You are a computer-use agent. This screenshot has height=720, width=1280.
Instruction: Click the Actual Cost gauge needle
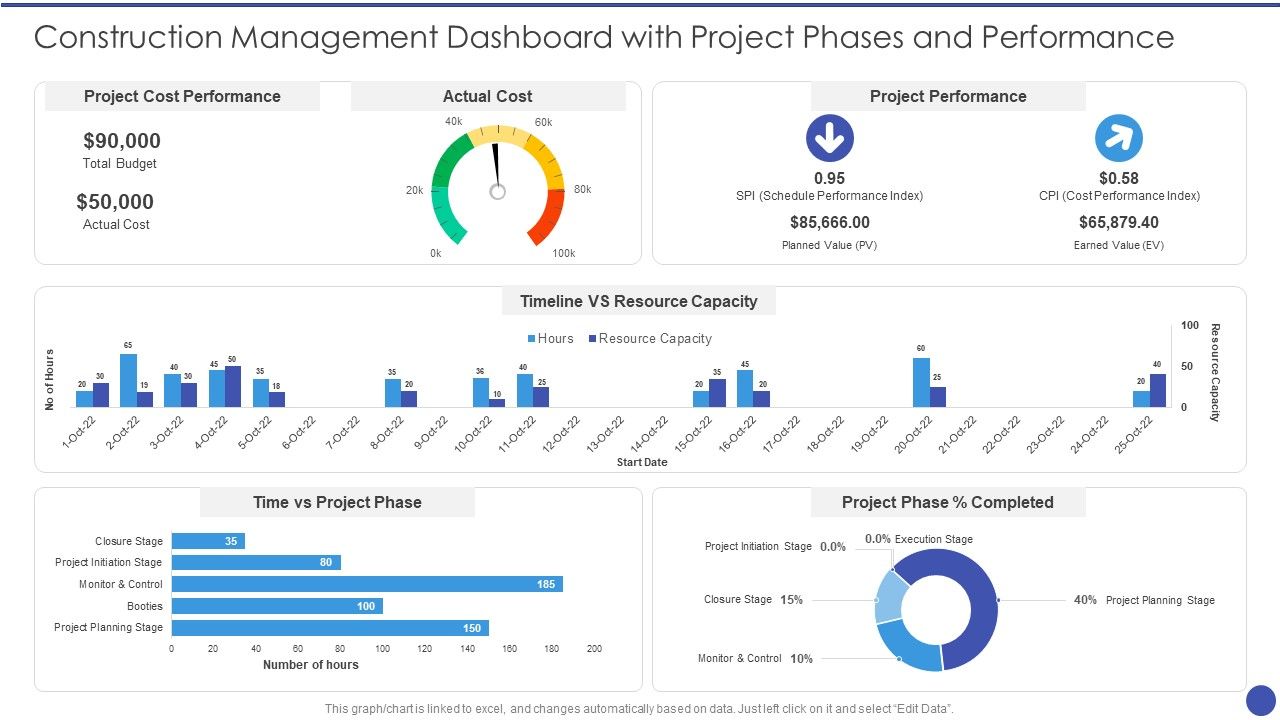[495, 167]
